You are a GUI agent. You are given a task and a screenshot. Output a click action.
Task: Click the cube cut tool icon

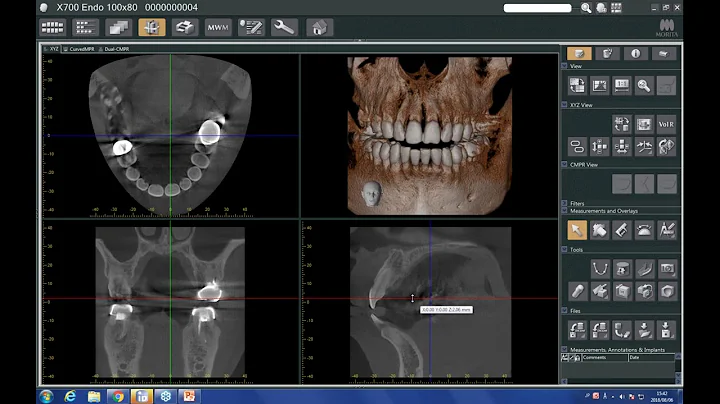pos(600,291)
